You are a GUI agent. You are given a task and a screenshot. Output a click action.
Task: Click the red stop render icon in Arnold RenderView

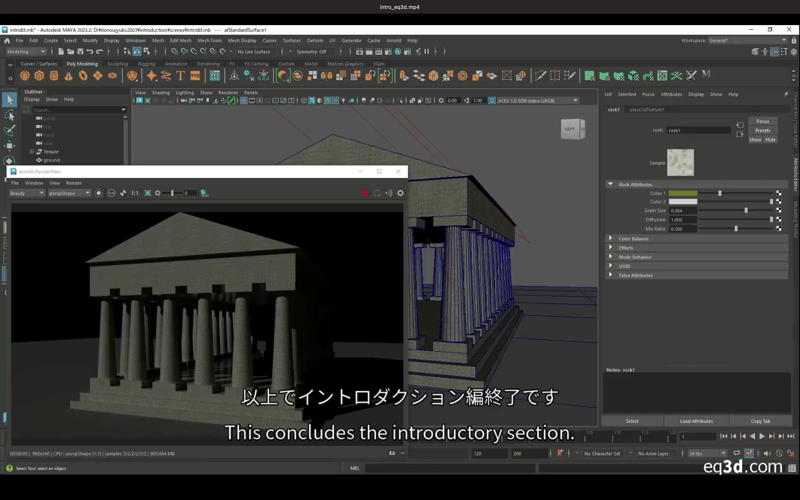coord(365,193)
